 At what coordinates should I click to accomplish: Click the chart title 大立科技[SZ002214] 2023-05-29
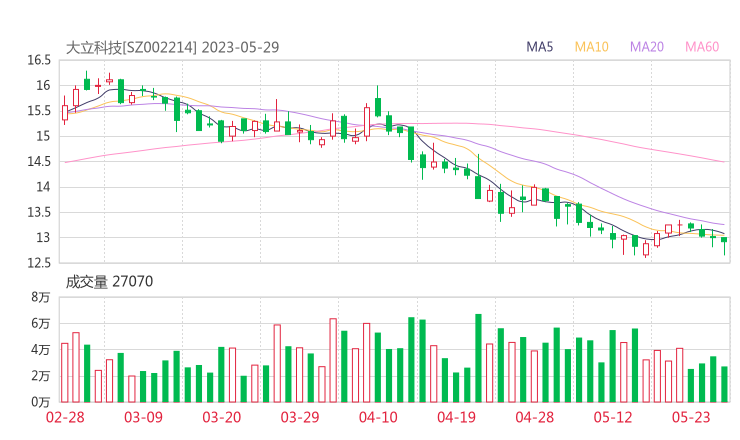pos(172,47)
